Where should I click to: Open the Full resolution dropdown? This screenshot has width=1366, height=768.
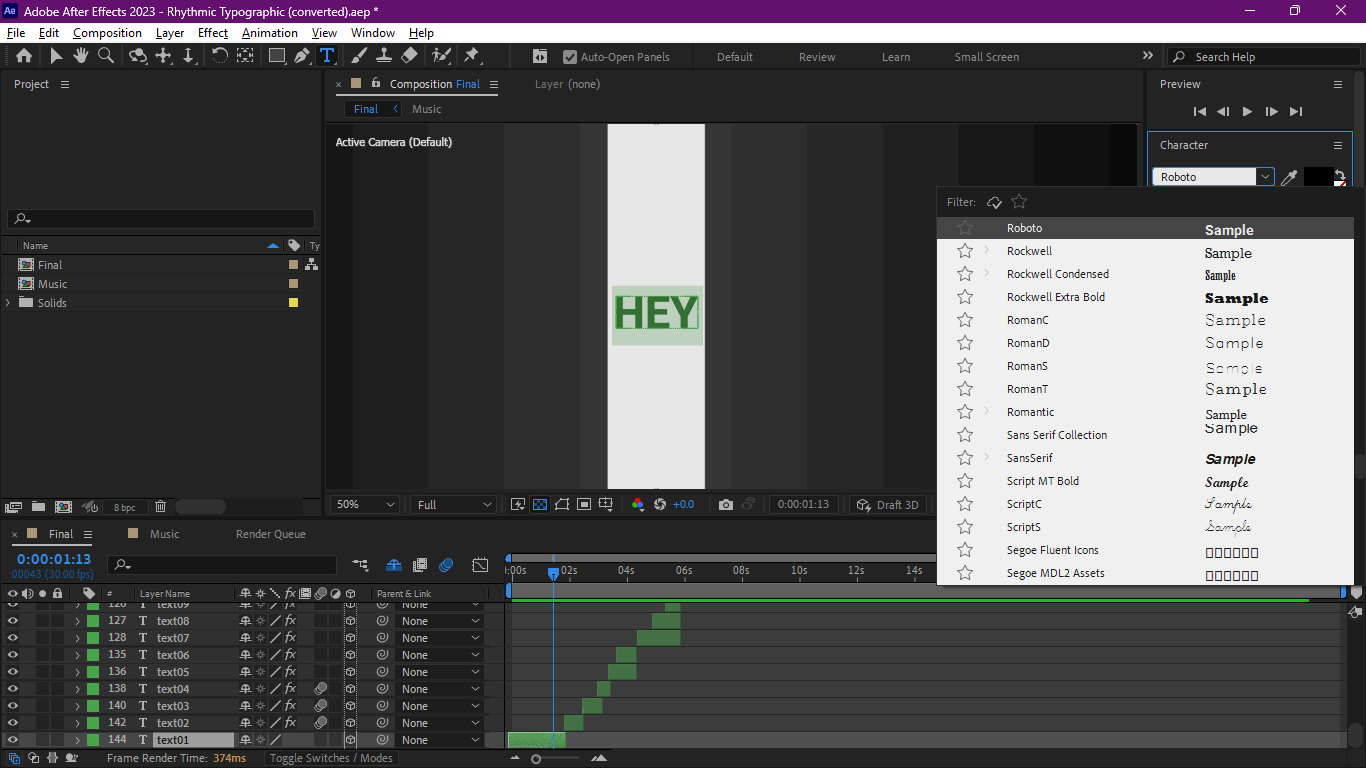[x=454, y=504]
